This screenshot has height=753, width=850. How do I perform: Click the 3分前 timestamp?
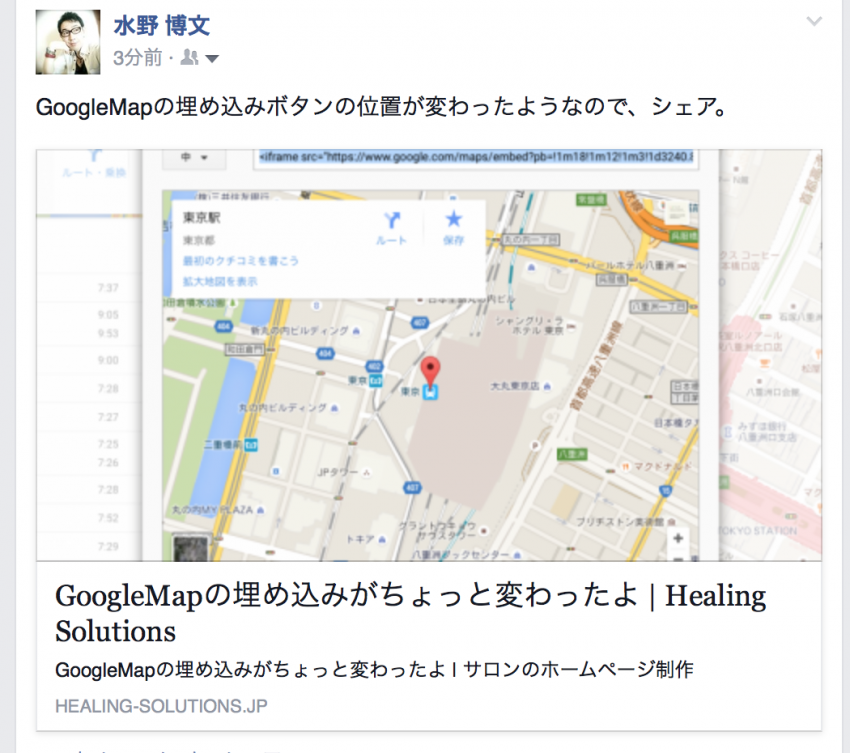pyautogui.click(x=137, y=57)
